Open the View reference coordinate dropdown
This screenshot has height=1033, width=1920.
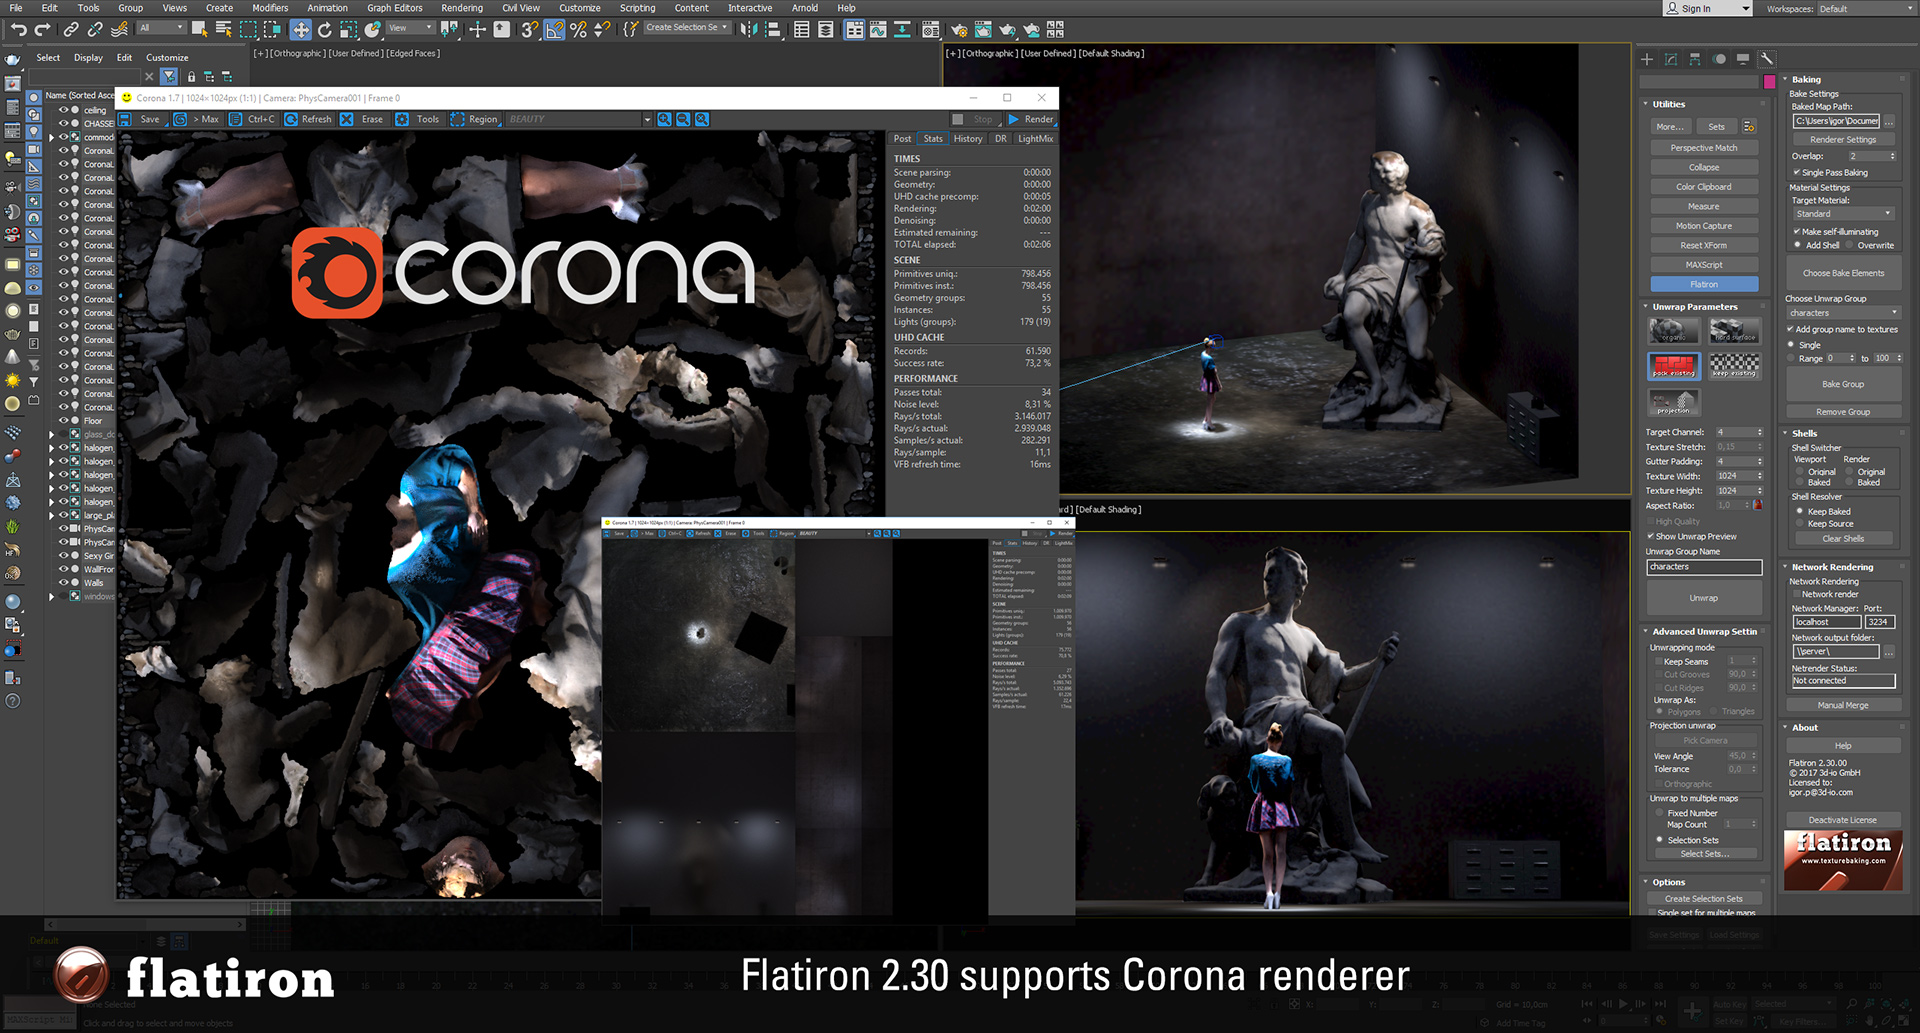point(410,28)
